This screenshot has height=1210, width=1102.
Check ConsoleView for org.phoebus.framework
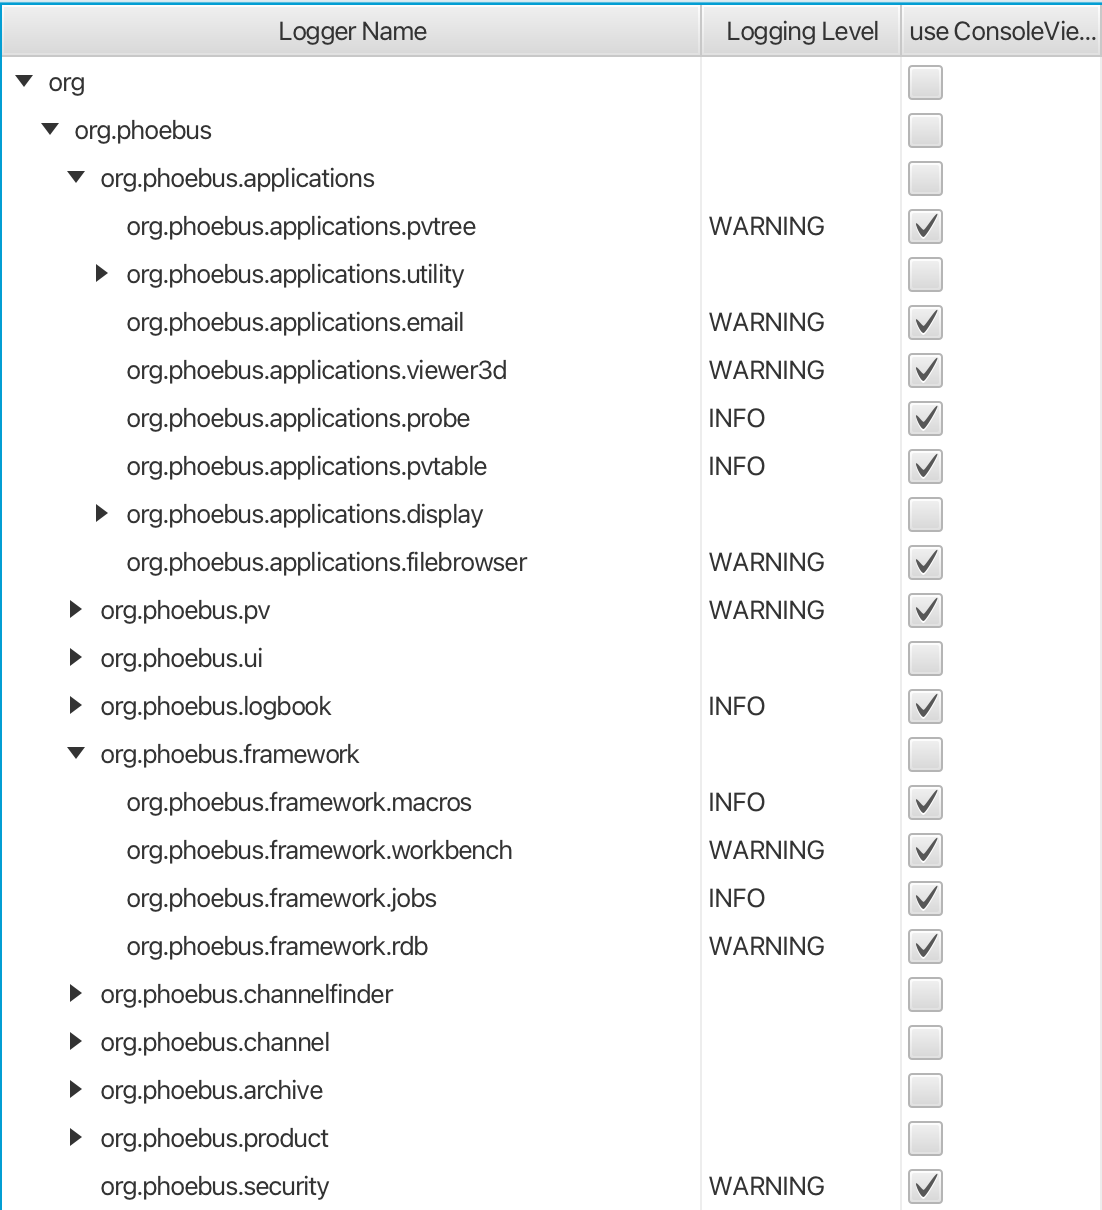pyautogui.click(x=924, y=754)
